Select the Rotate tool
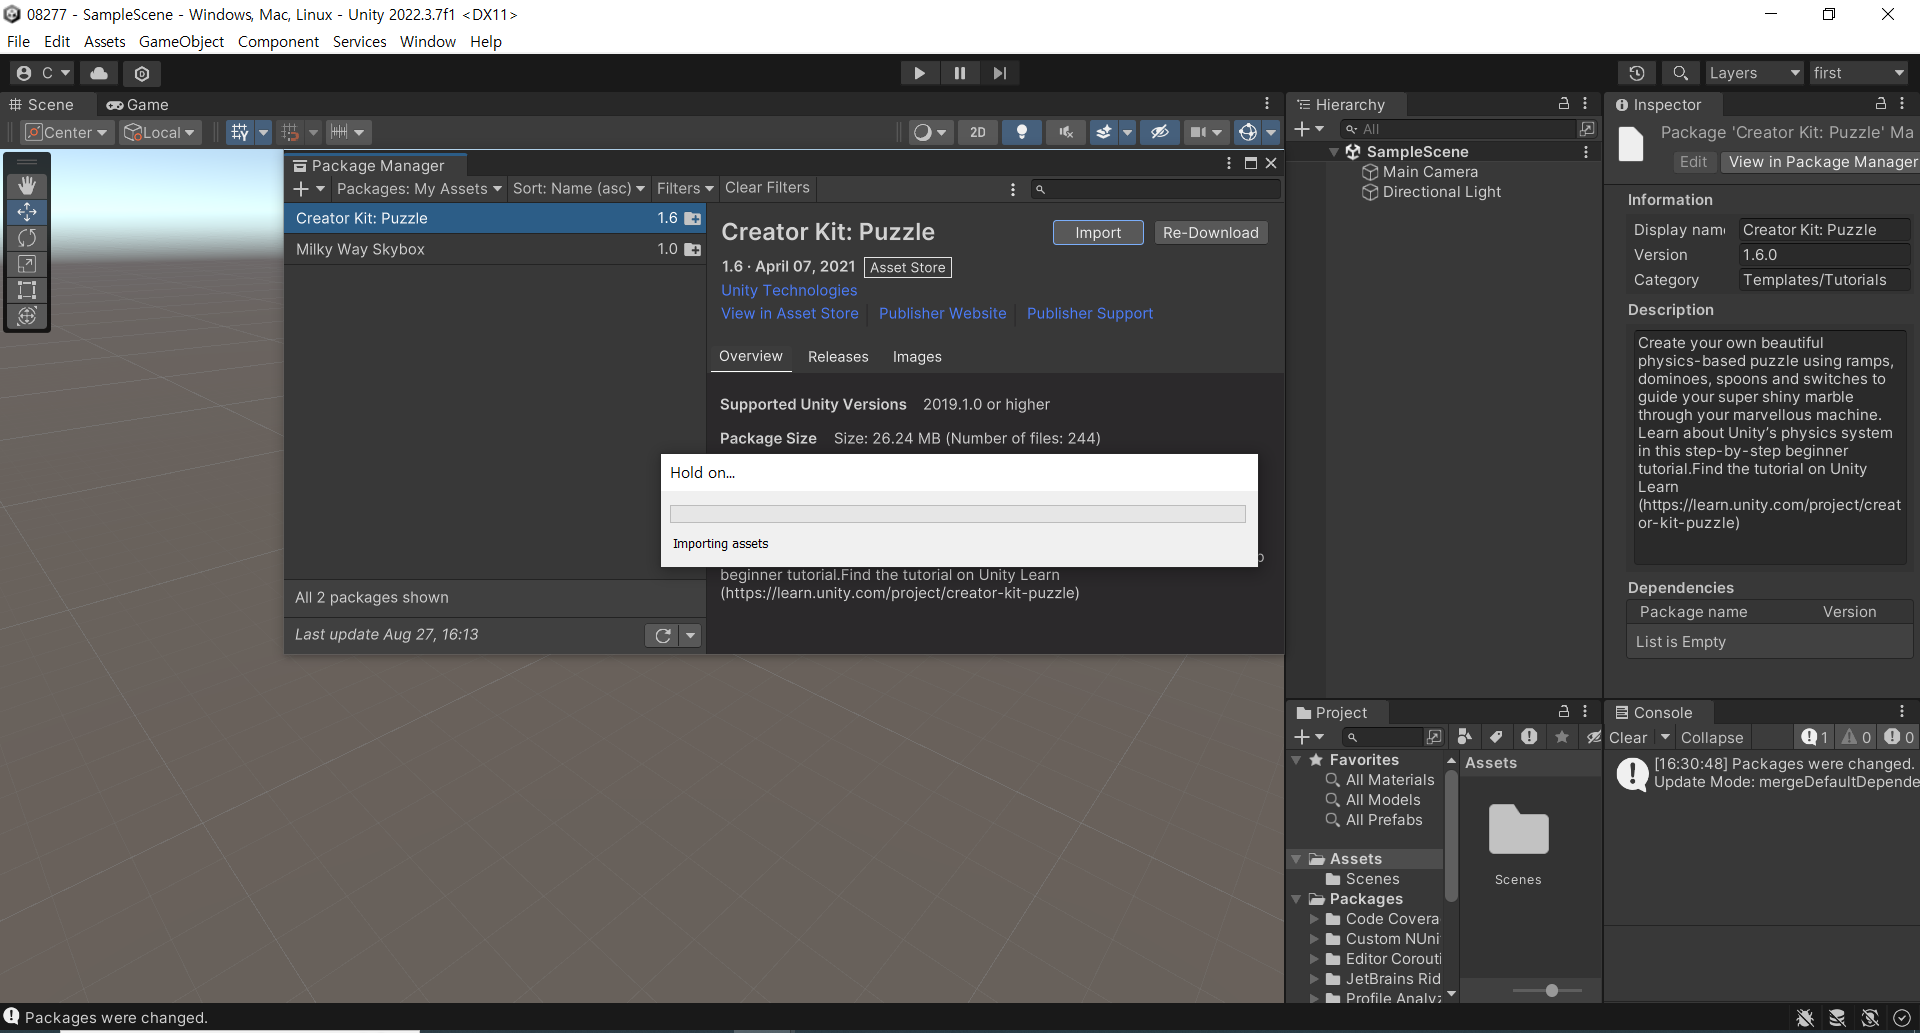The height and width of the screenshot is (1033, 1920). point(27,238)
